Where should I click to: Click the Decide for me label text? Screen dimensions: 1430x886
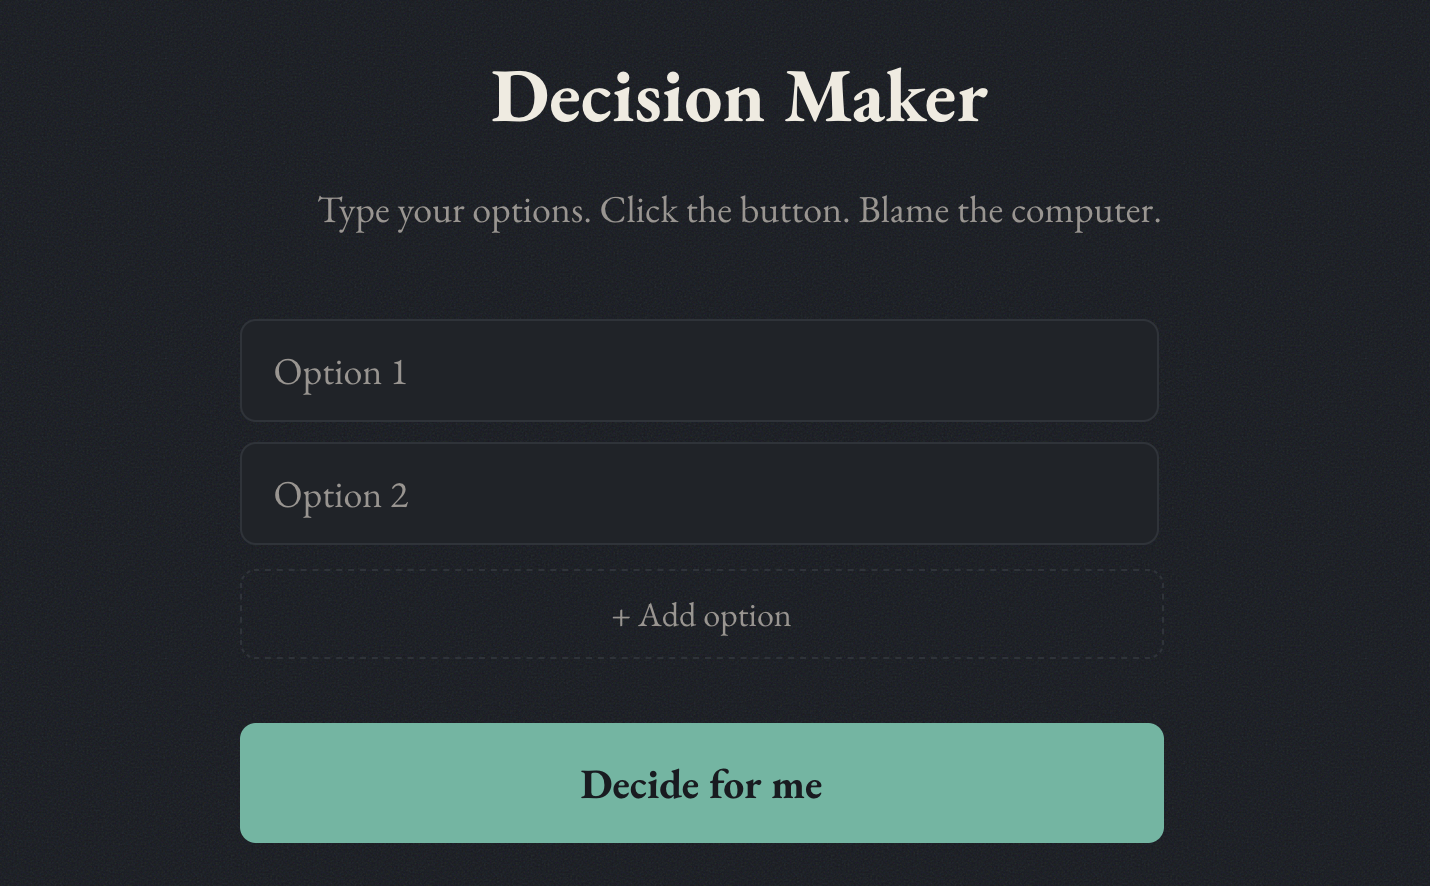pos(700,784)
